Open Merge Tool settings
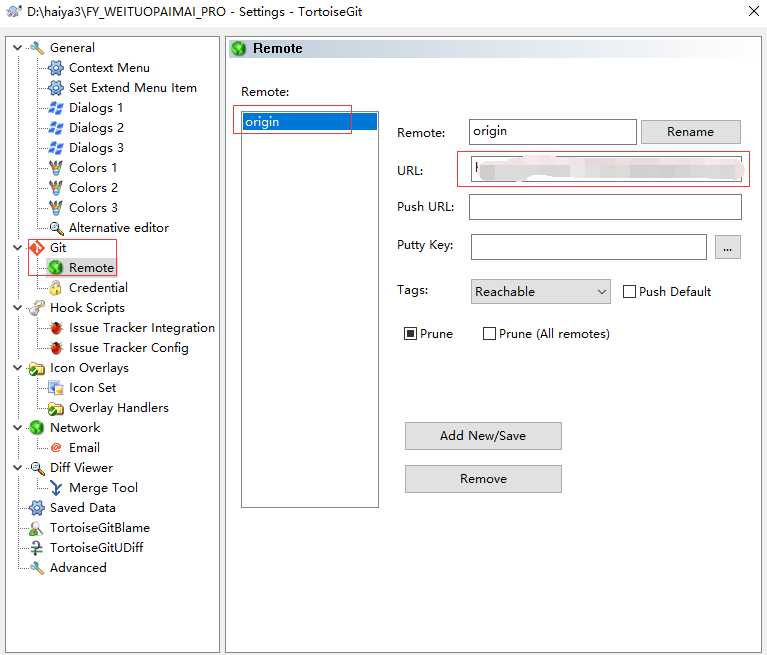The height and width of the screenshot is (655, 767). [103, 488]
